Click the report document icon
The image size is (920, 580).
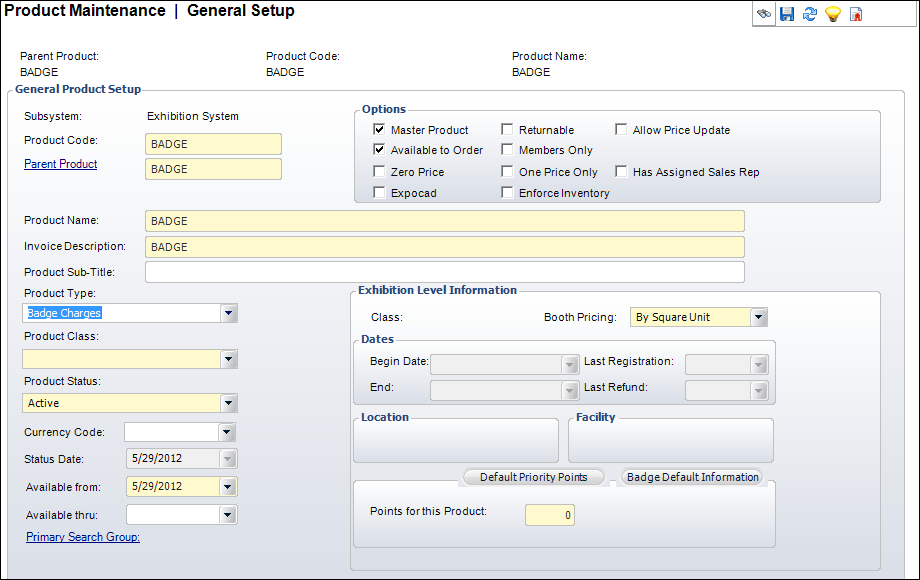point(856,13)
